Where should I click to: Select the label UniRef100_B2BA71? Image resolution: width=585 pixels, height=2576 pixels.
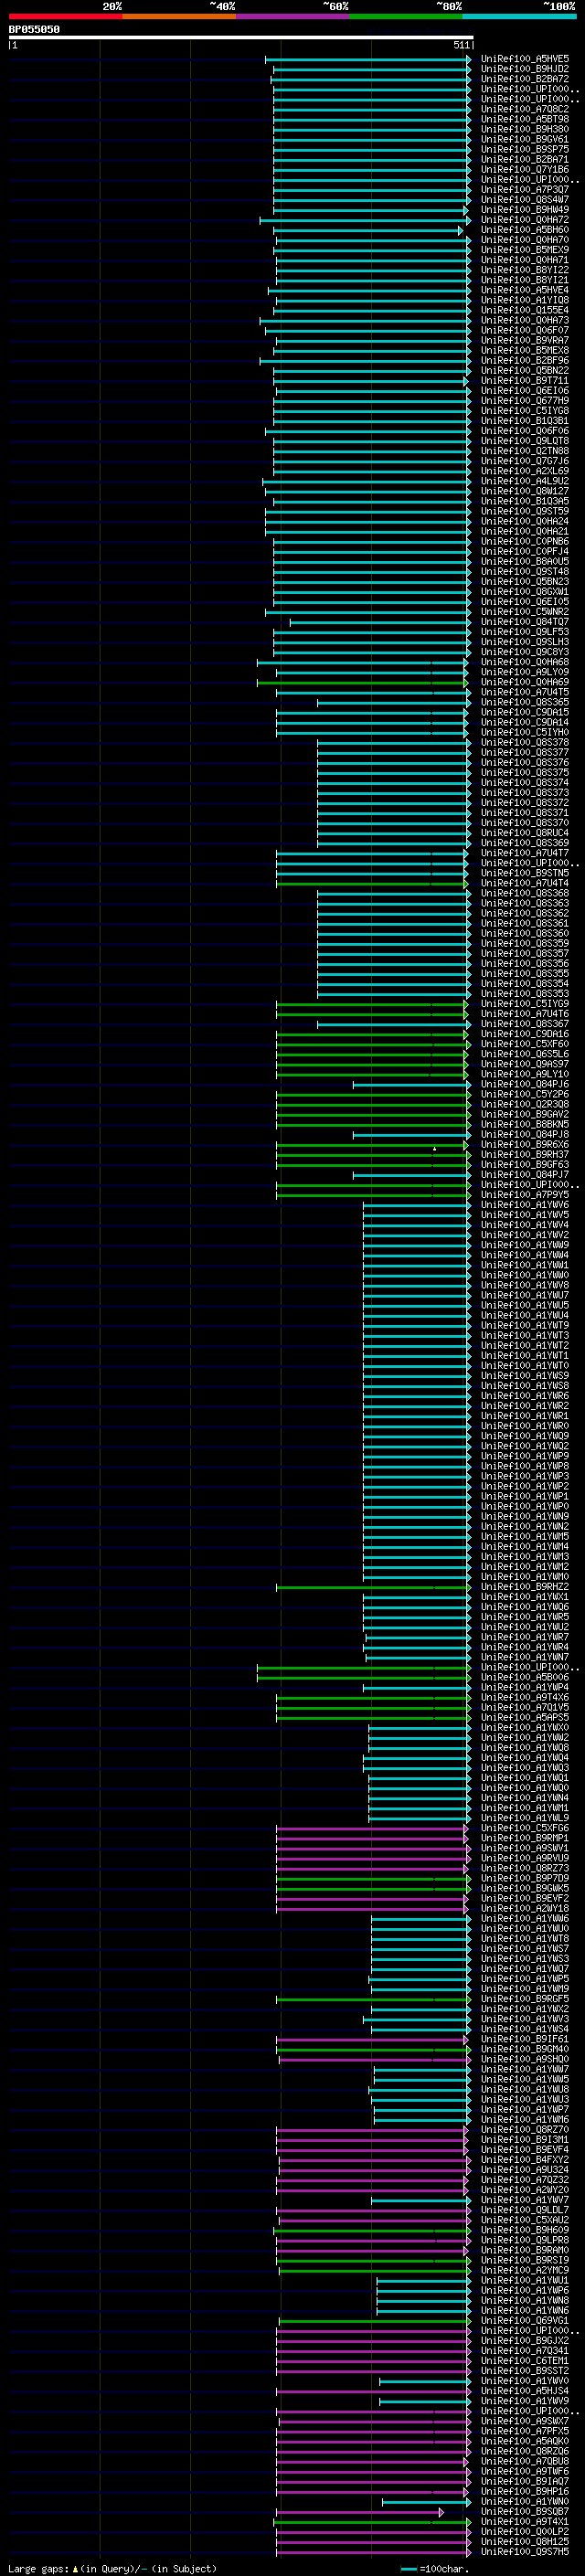point(524,159)
